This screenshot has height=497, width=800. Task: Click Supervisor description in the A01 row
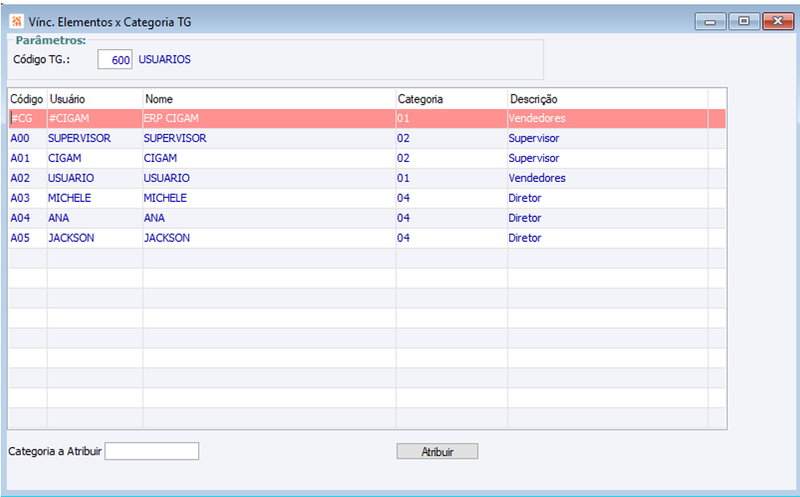pos(608,158)
